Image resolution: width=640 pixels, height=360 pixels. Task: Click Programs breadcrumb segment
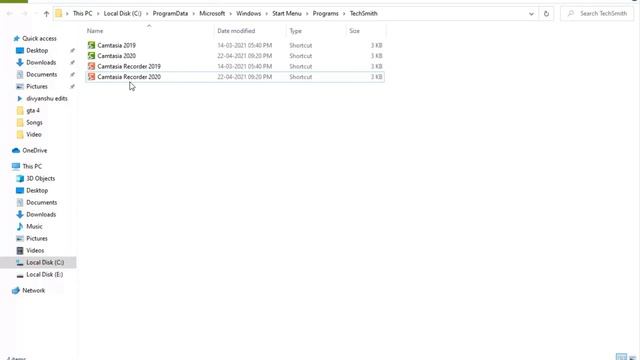pos(325,13)
